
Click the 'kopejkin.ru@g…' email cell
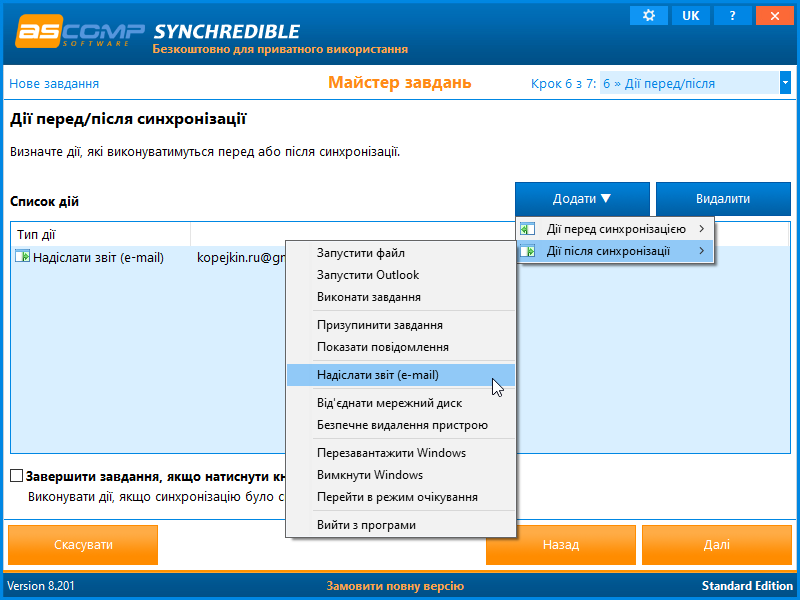(241, 258)
